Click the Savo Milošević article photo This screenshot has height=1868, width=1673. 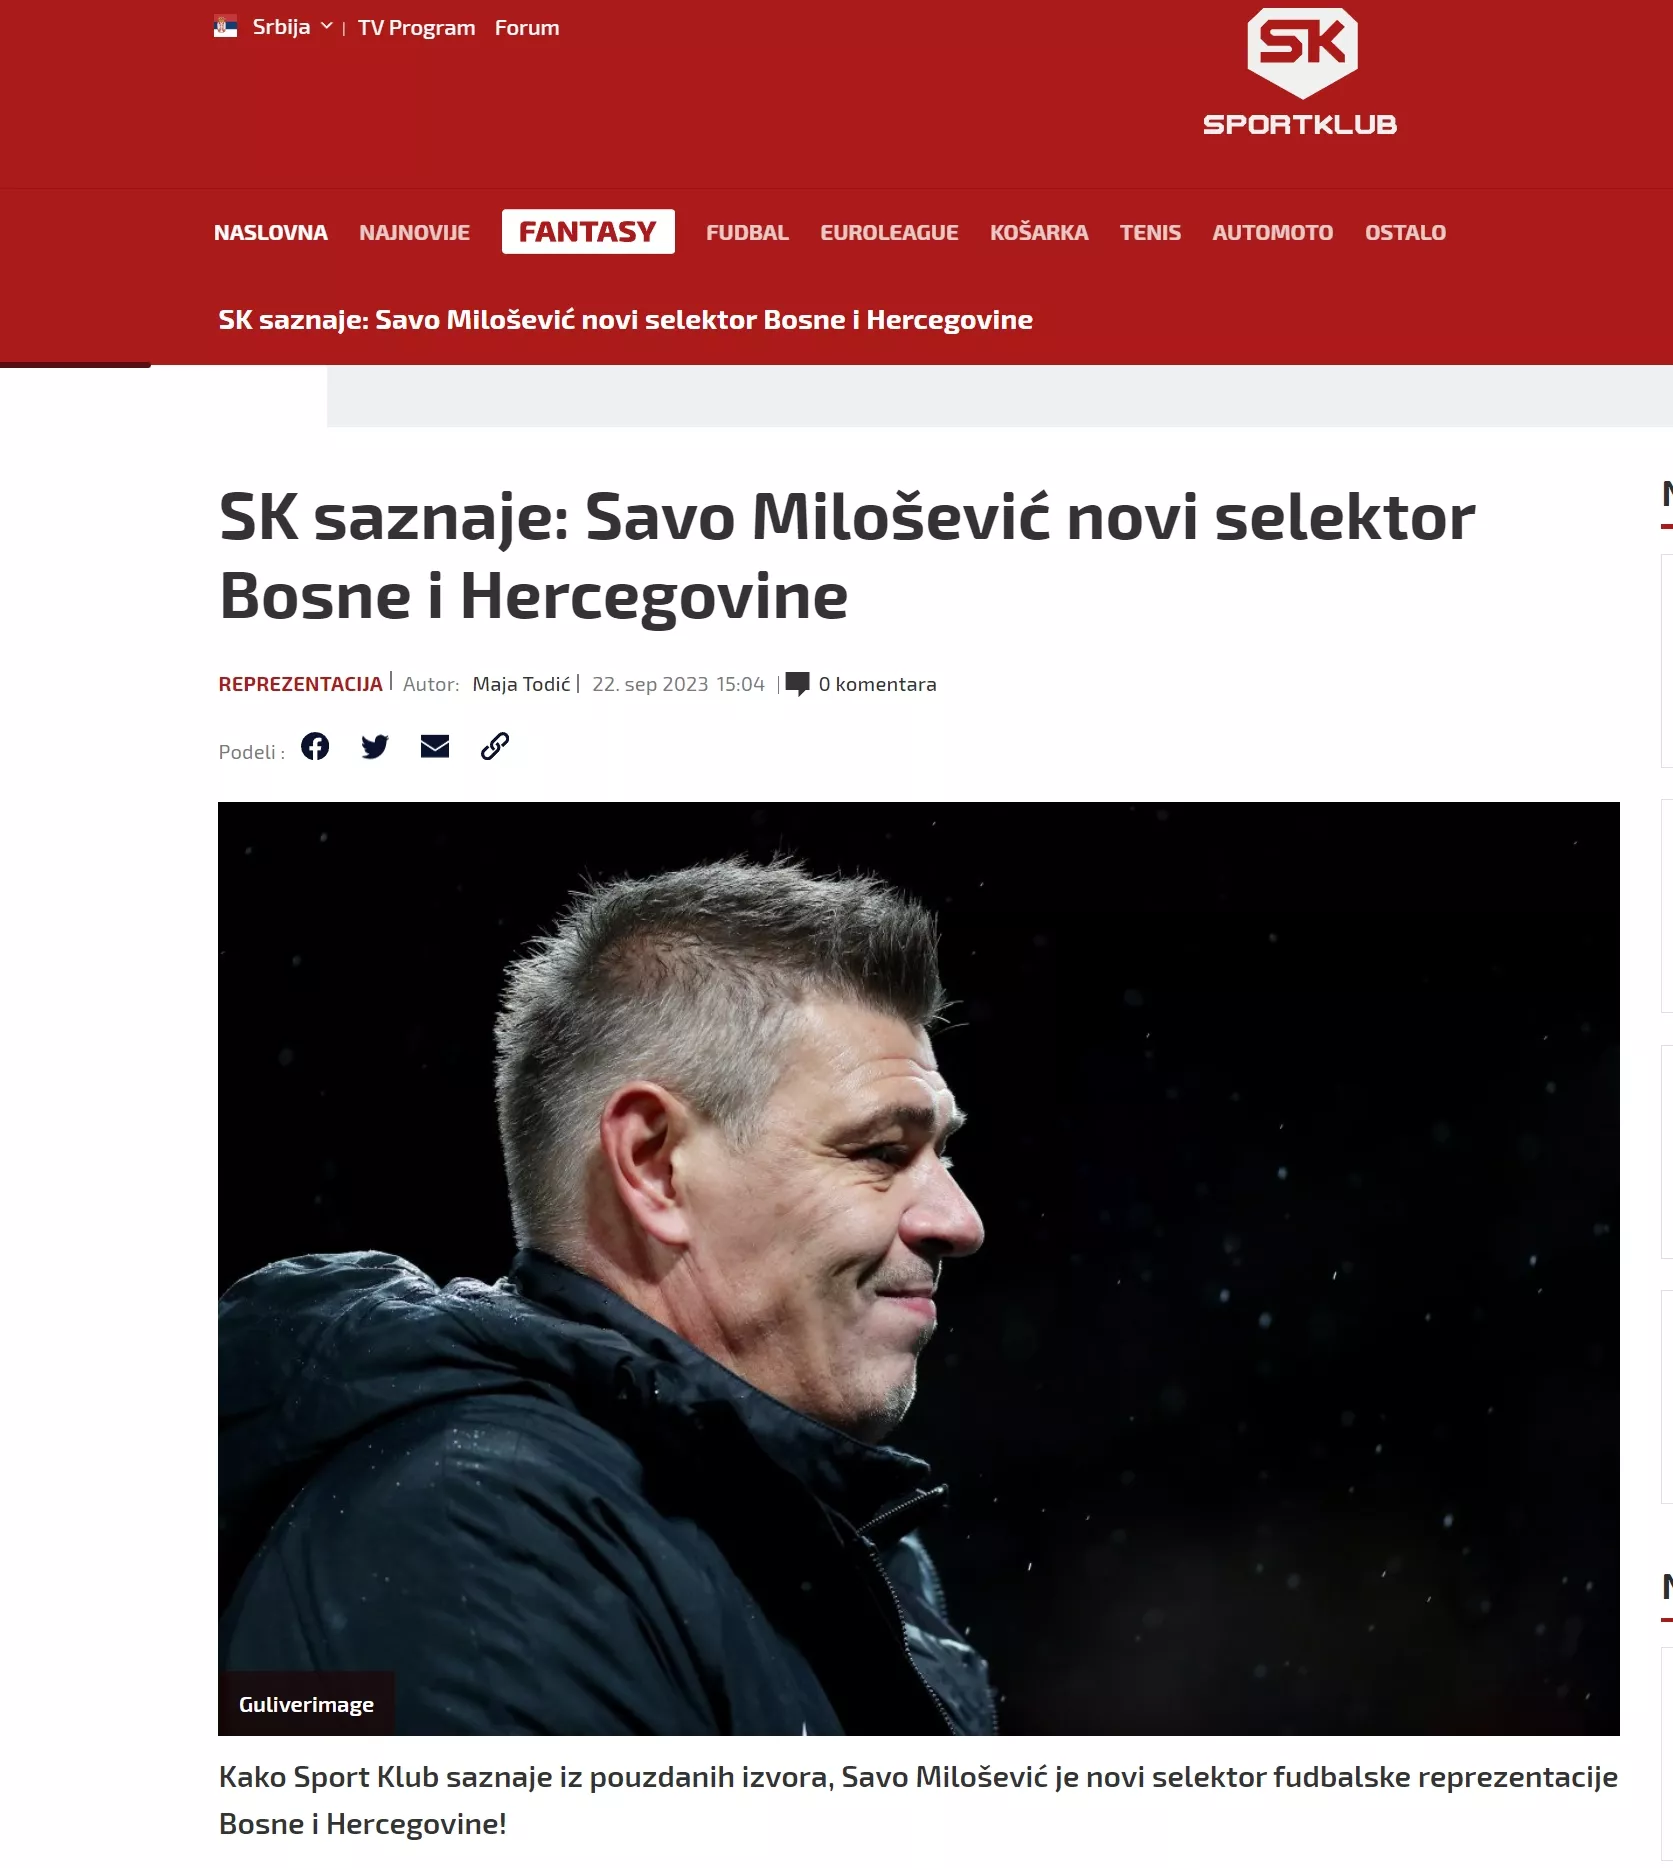click(x=919, y=1269)
